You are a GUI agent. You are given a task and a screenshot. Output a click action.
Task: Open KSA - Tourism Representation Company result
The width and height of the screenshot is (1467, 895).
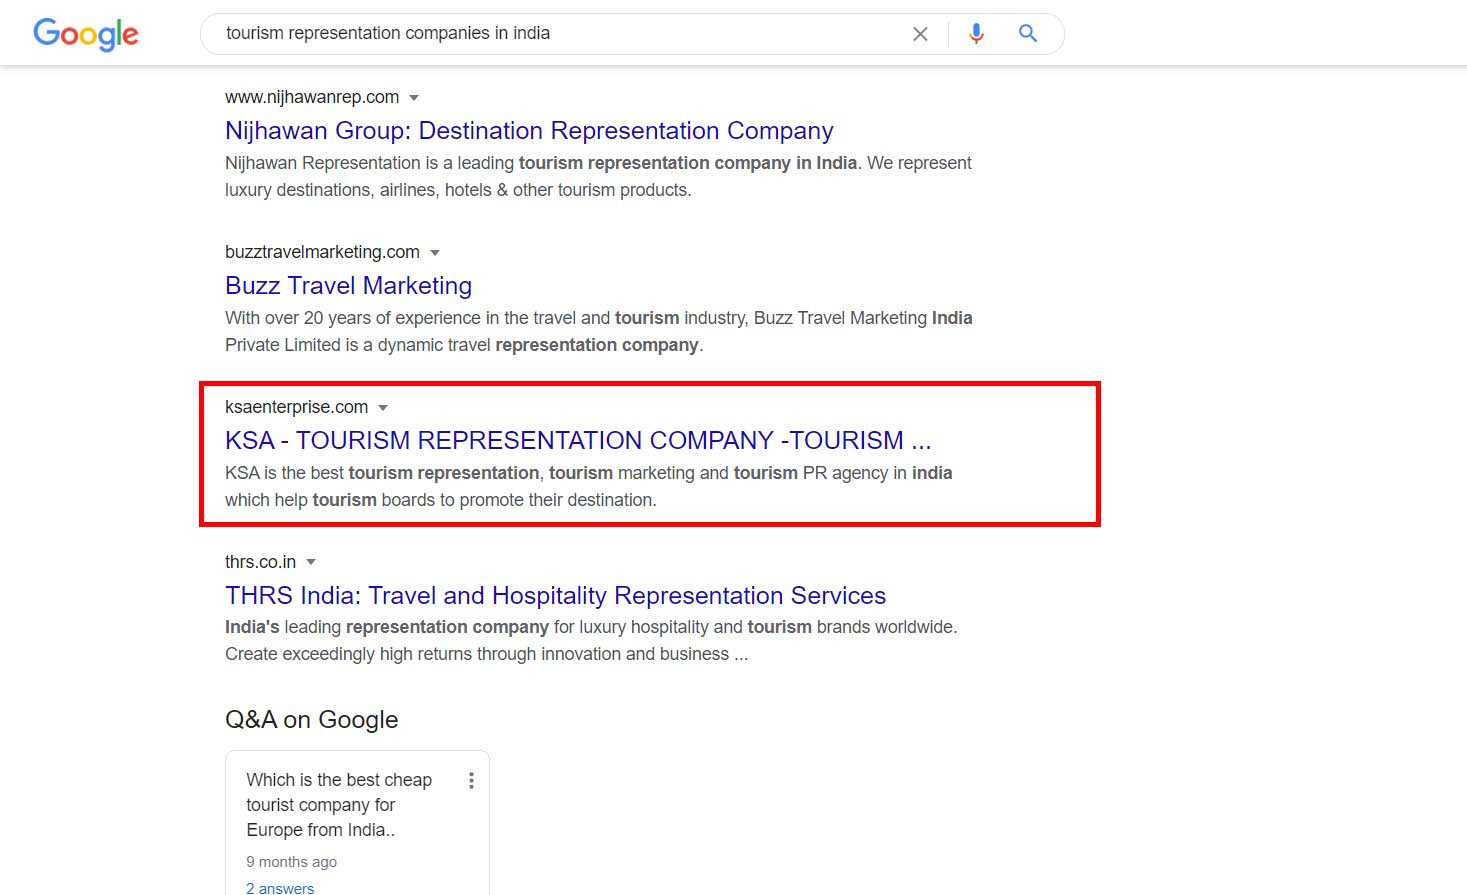(x=577, y=441)
